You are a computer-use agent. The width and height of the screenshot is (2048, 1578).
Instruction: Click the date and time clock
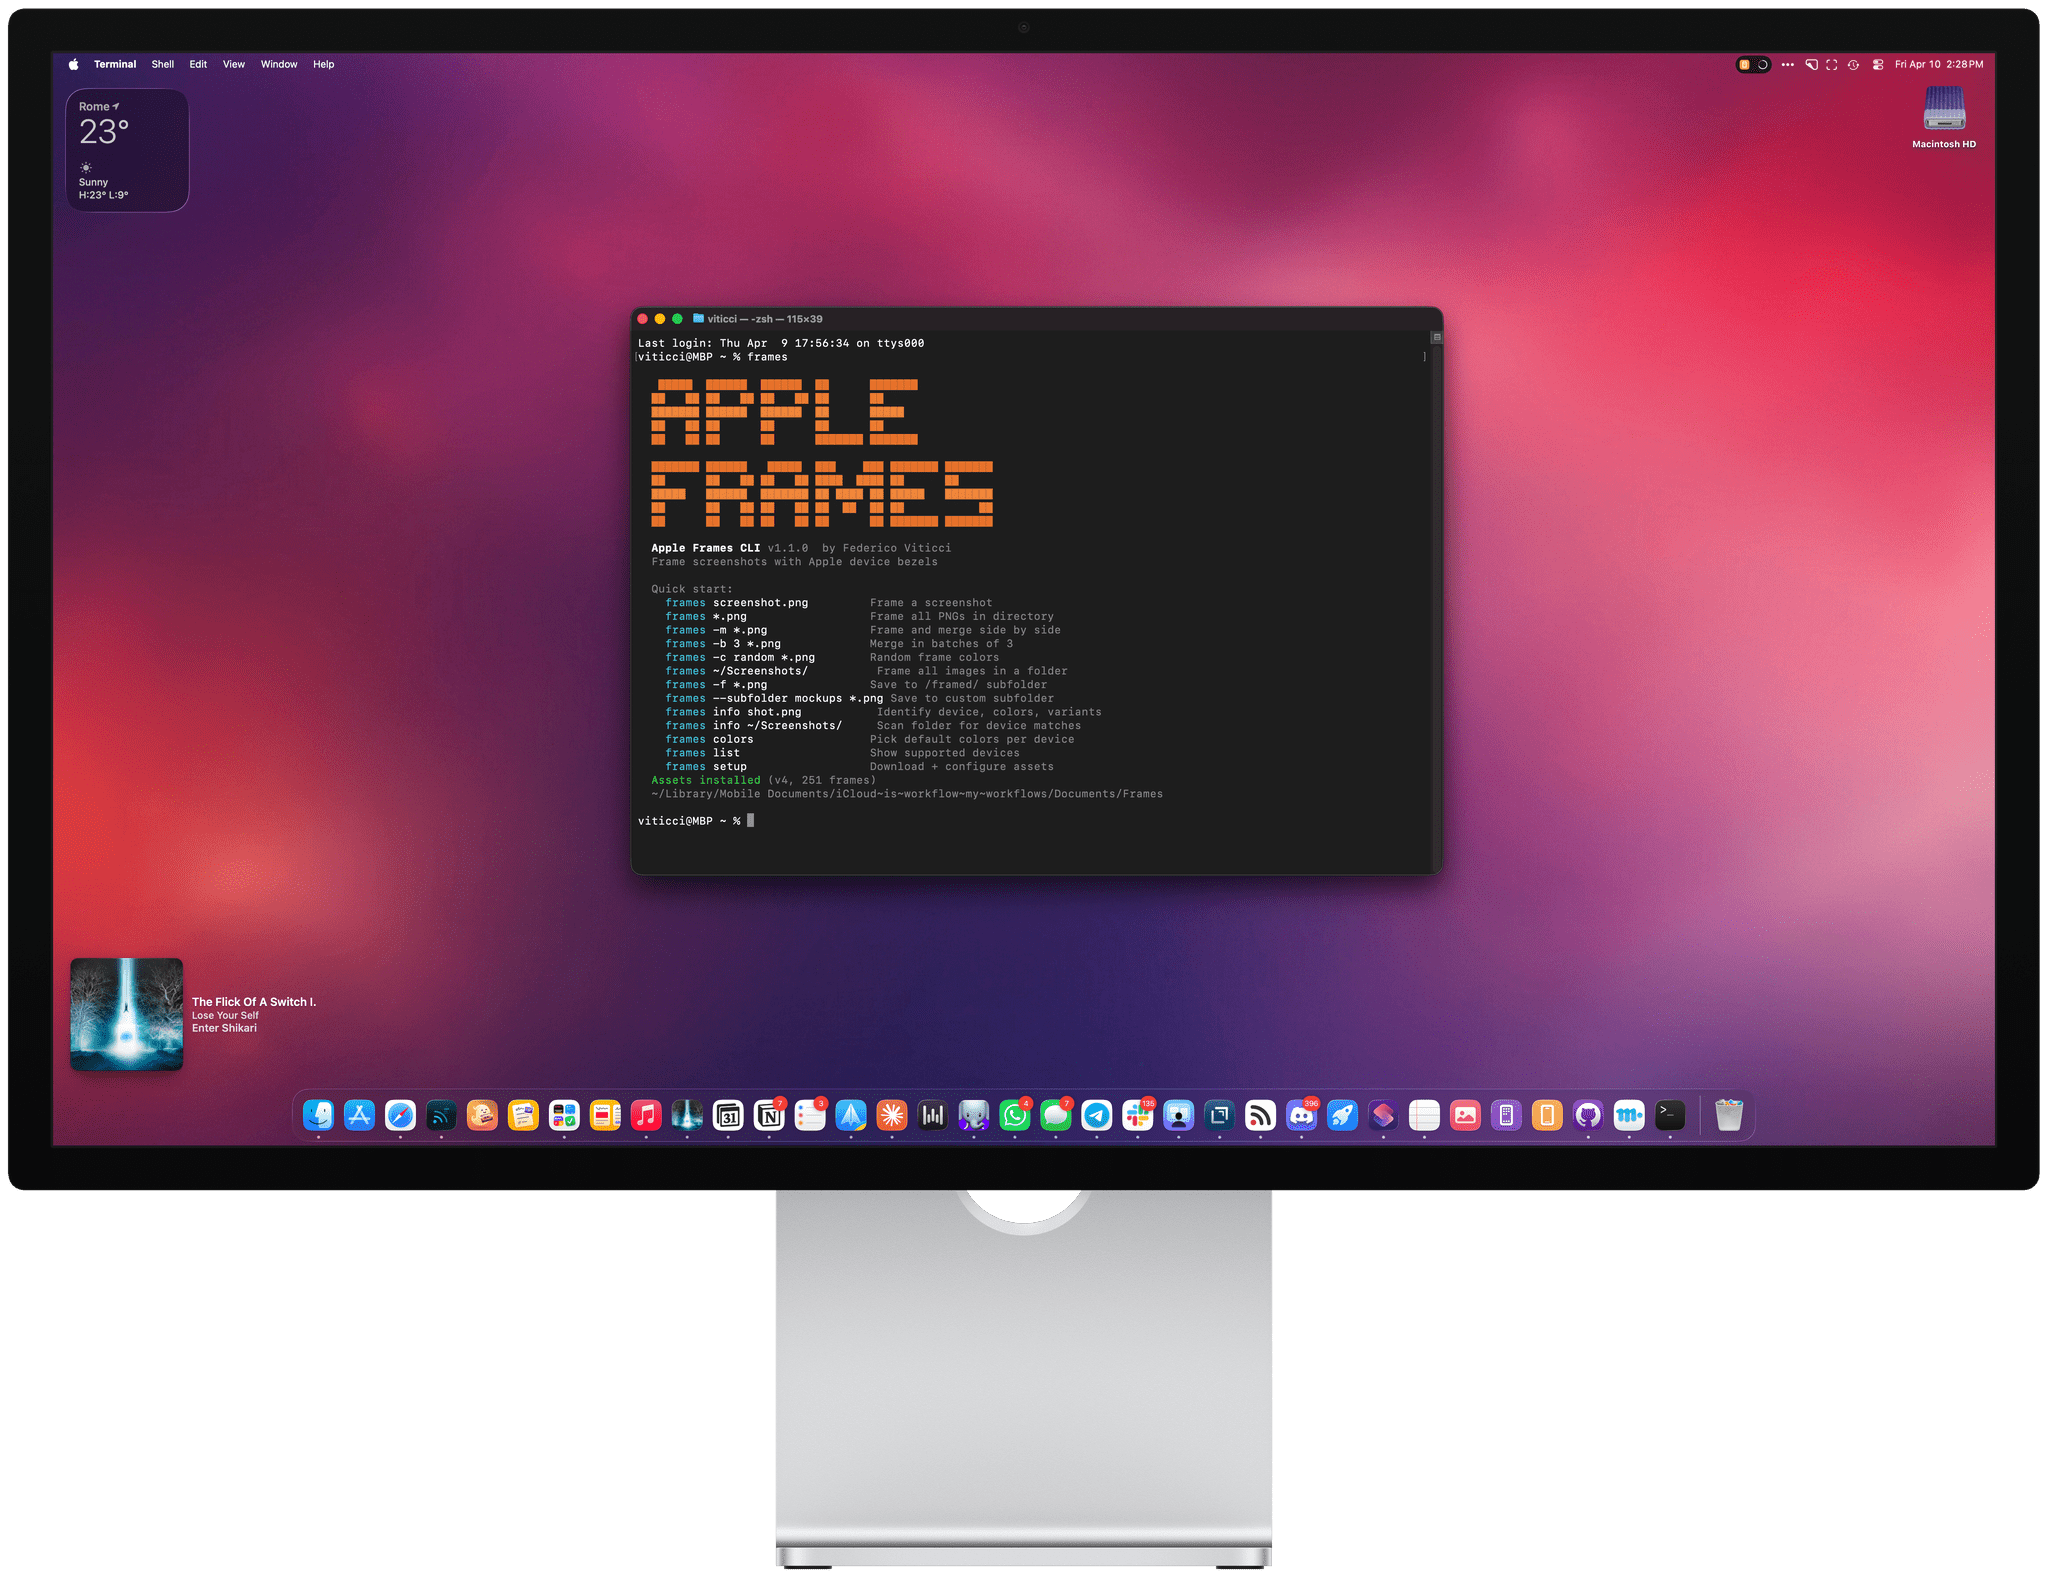[x=1939, y=64]
